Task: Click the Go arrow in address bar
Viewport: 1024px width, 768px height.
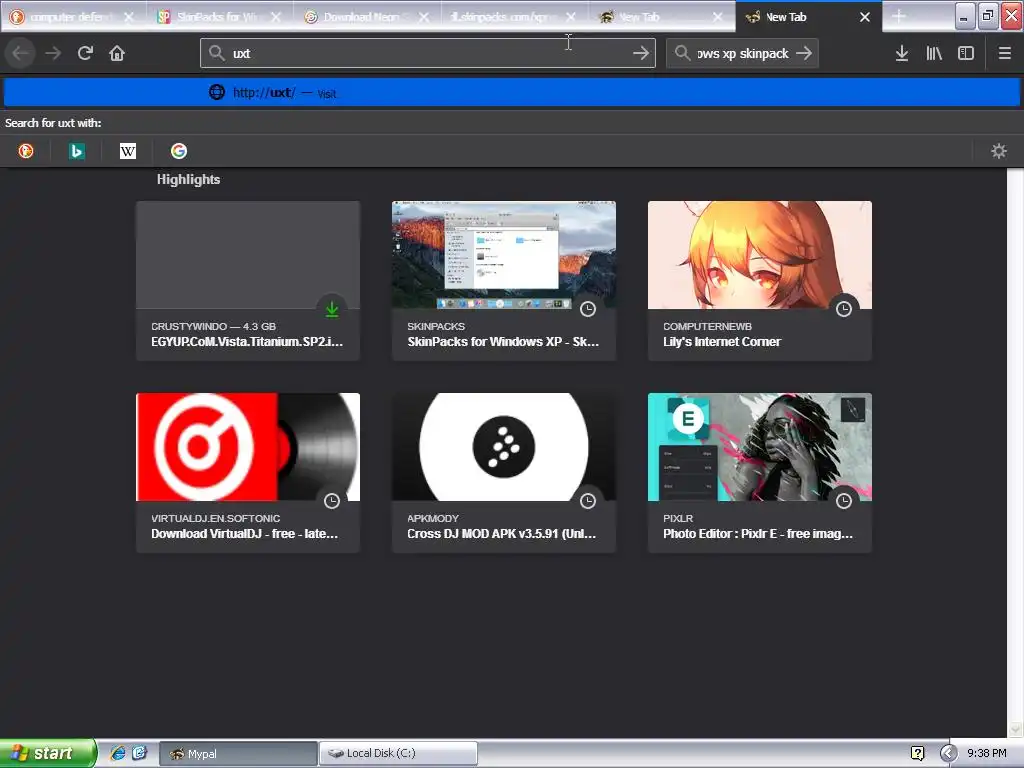Action: [x=641, y=53]
